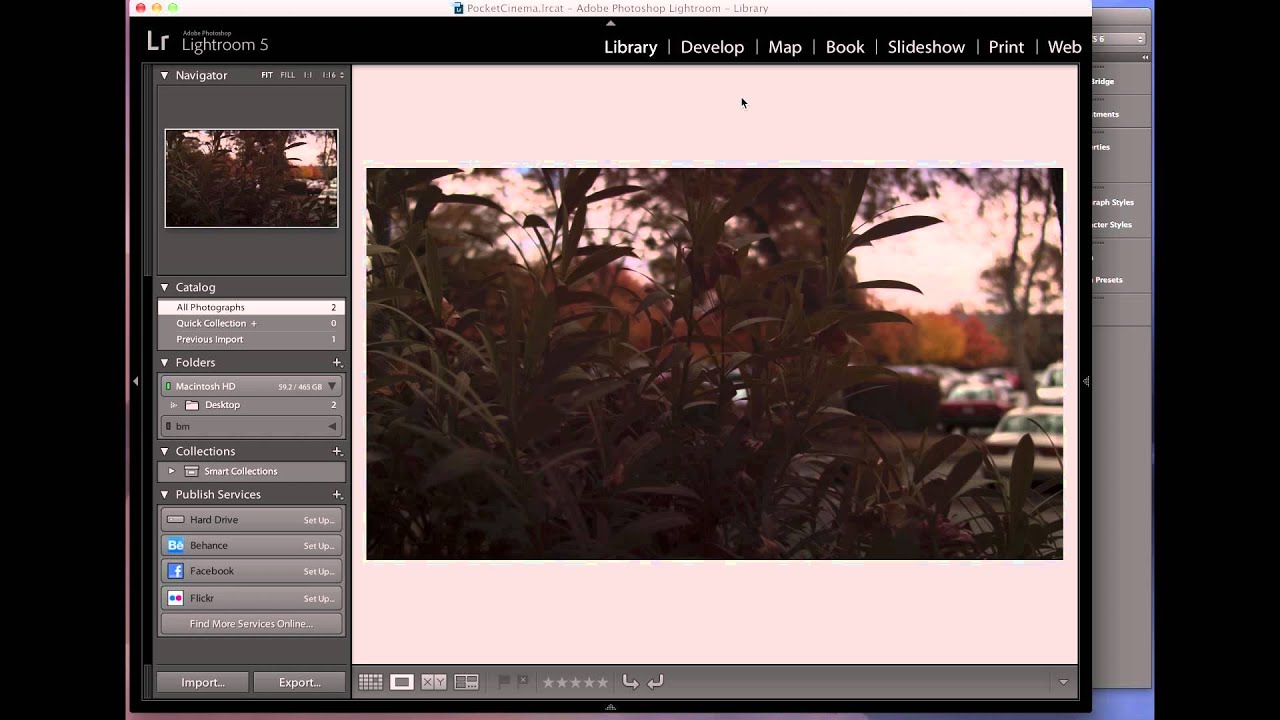Set up Hard Drive publish service
This screenshot has width=1280, height=720.
319,520
